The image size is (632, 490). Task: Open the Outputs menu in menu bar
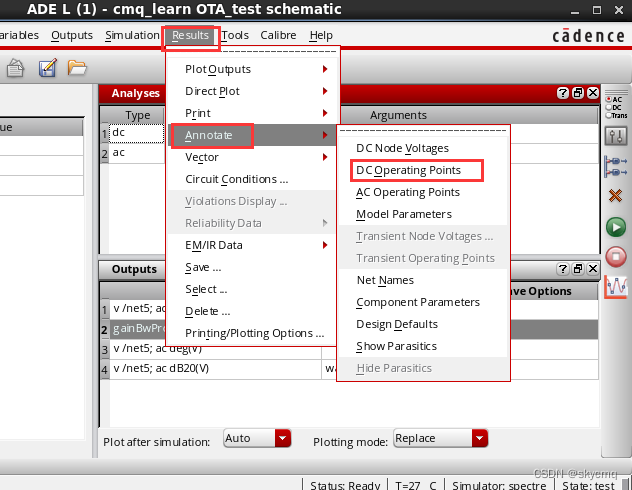click(72, 35)
